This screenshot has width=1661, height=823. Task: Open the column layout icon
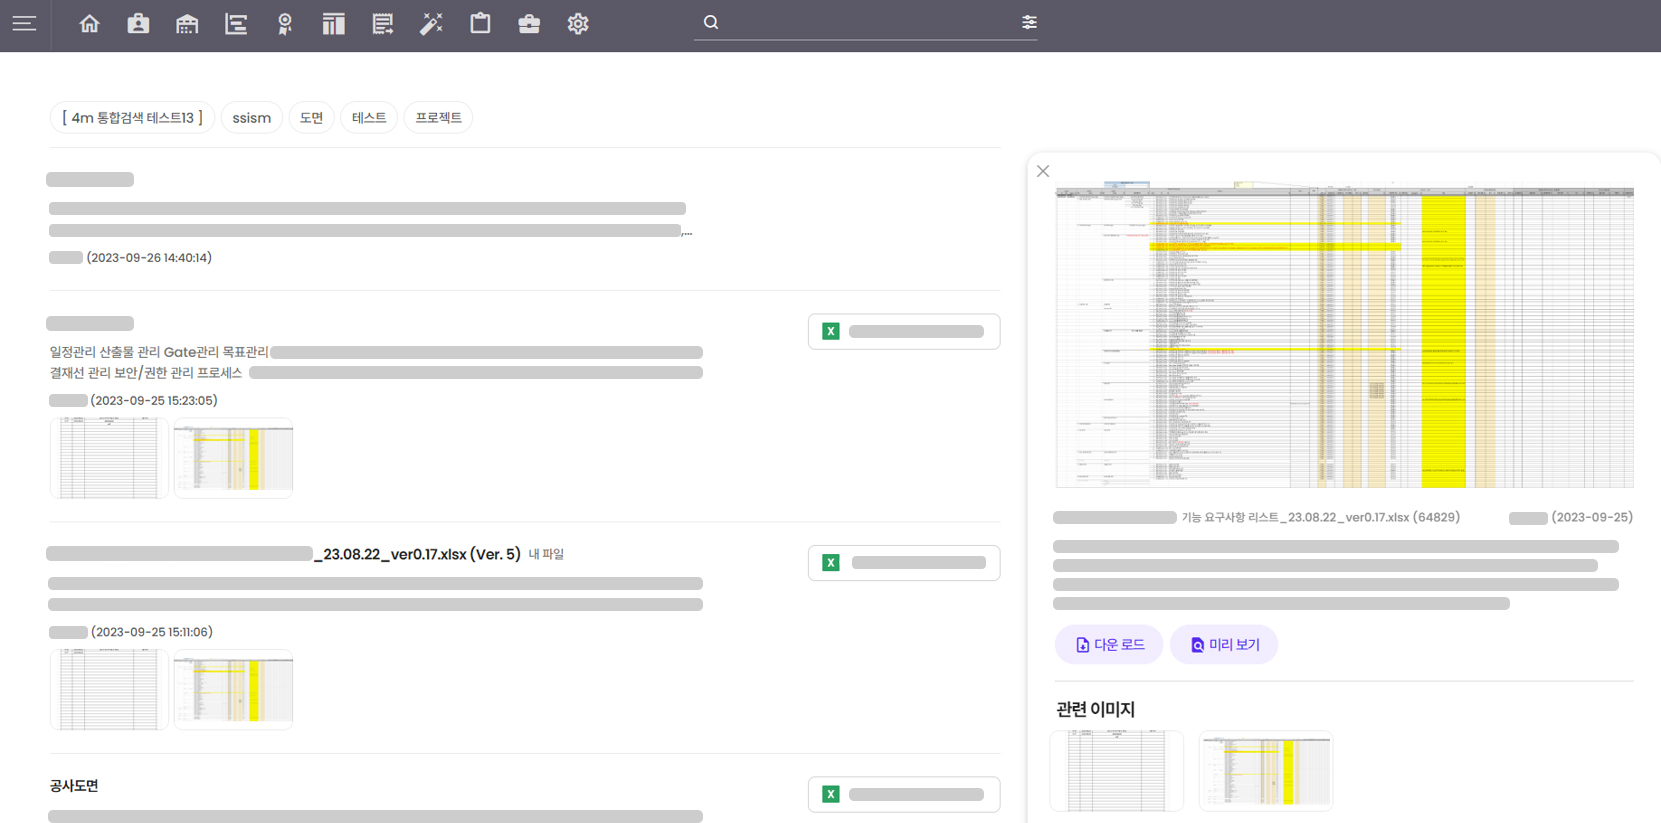pos(334,23)
